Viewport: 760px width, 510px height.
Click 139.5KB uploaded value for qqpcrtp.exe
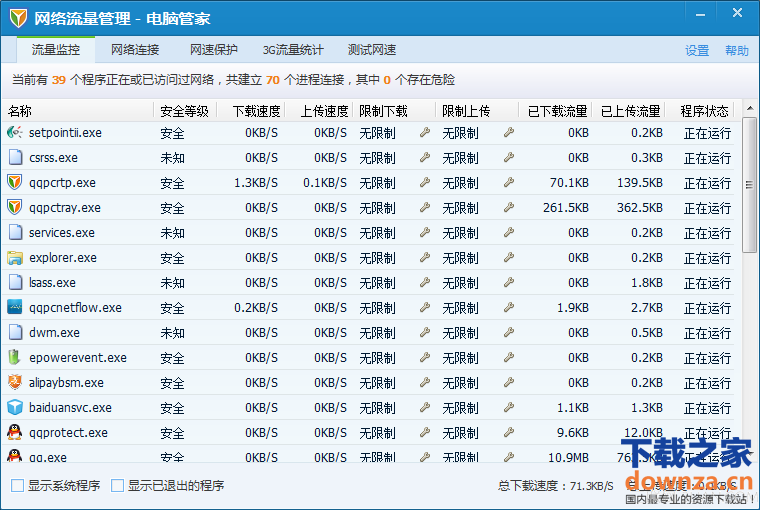pyautogui.click(x=639, y=182)
